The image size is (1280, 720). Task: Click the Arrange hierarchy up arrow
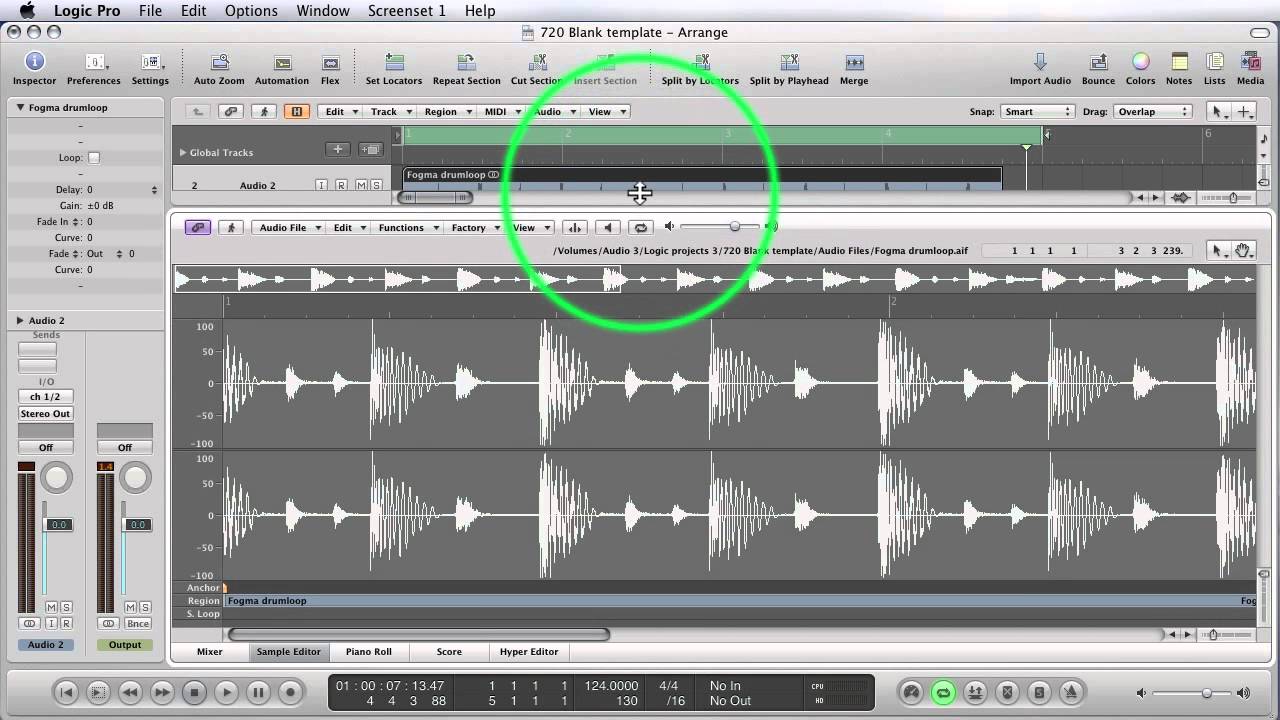[x=198, y=112]
